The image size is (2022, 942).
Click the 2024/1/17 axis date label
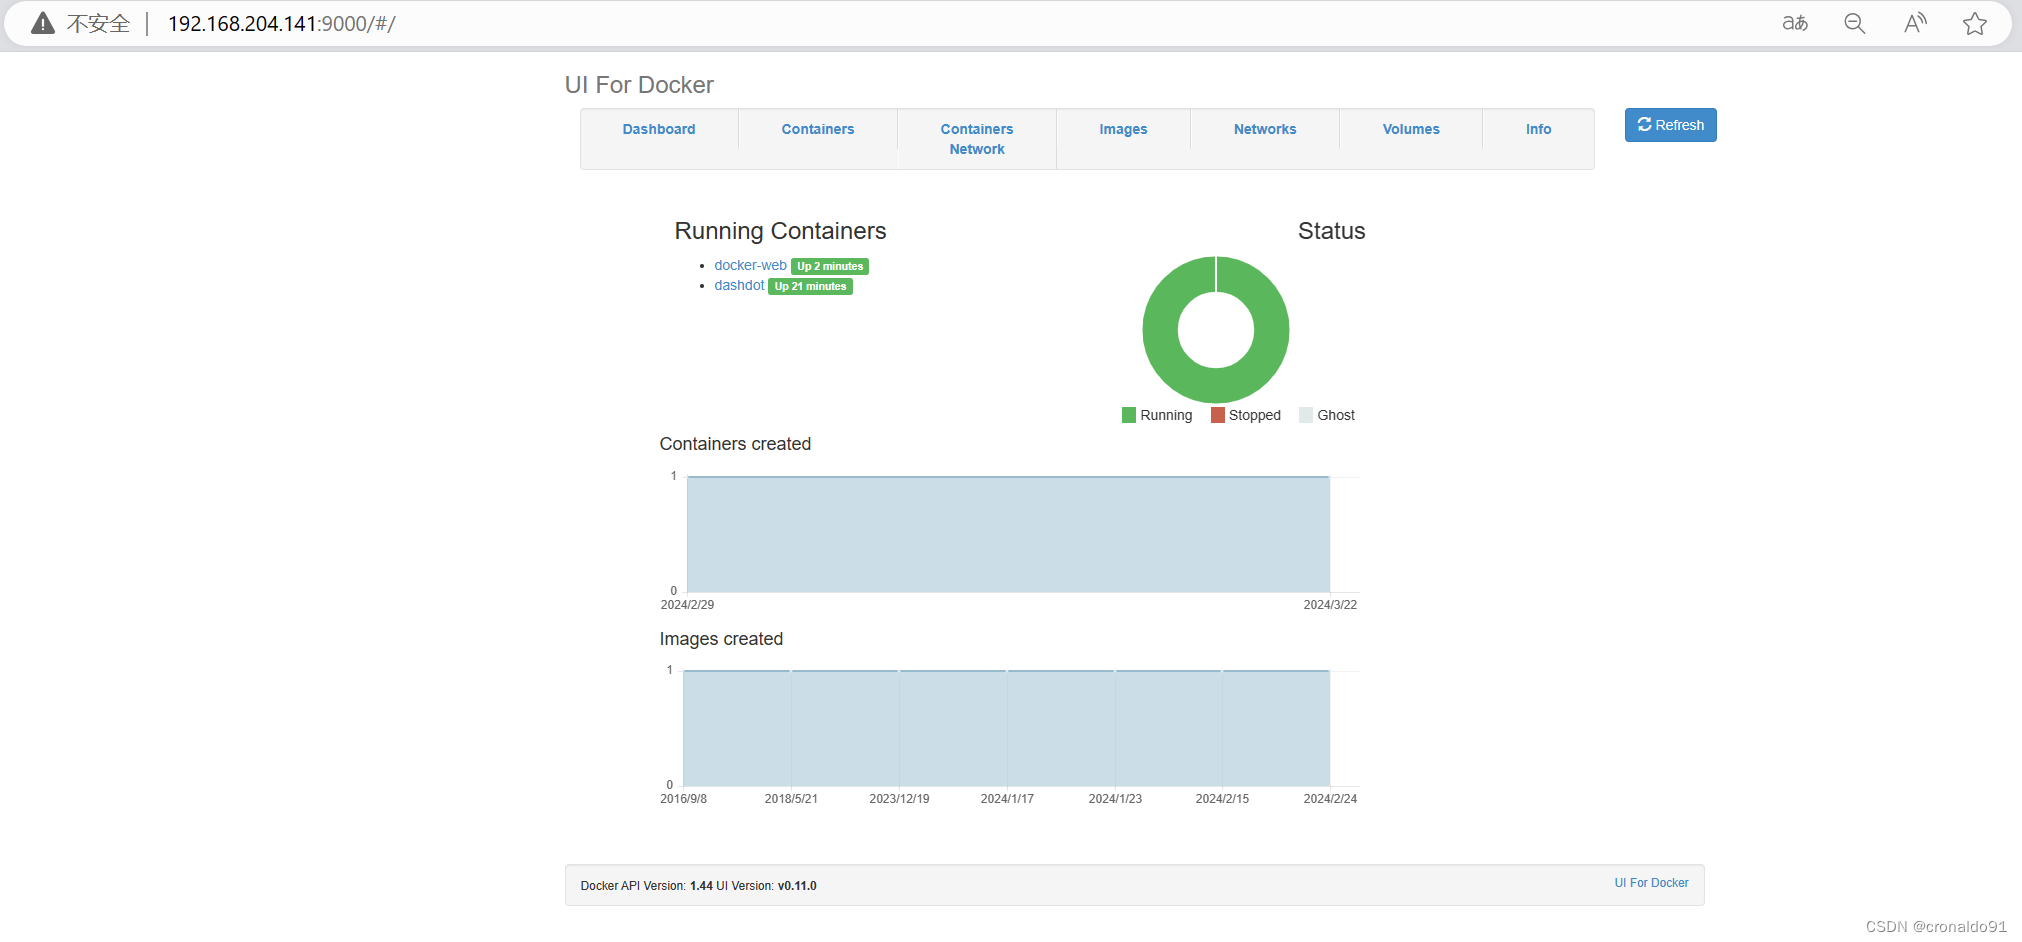tap(1007, 799)
